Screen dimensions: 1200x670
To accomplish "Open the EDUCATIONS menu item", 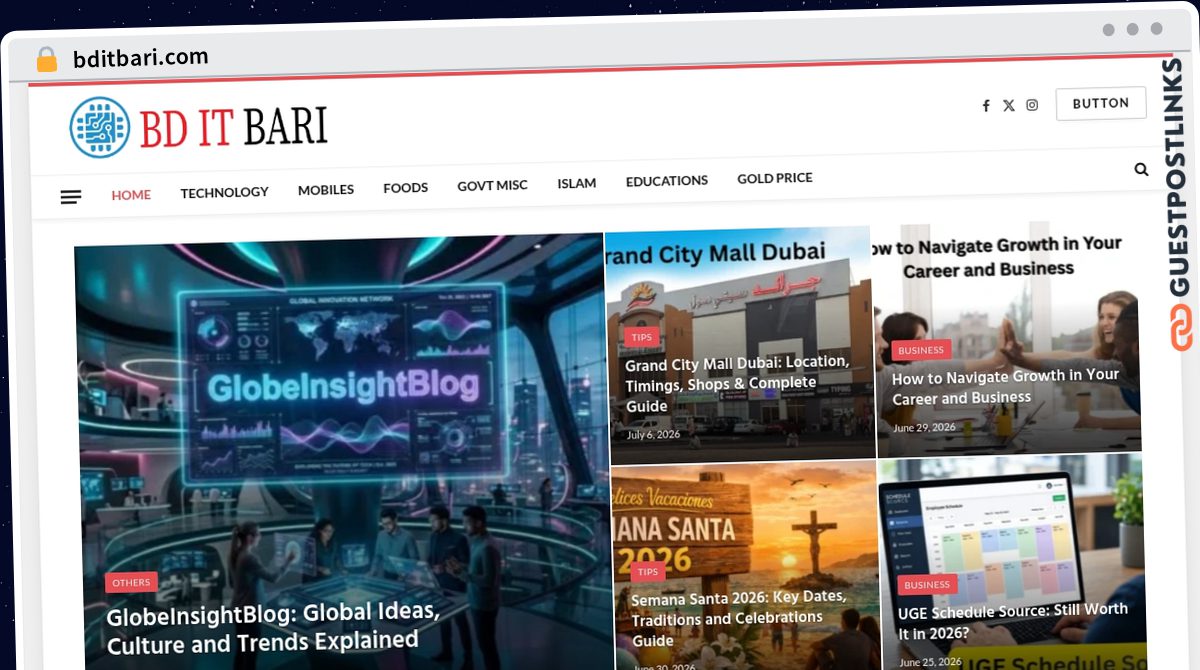I will 667,181.
